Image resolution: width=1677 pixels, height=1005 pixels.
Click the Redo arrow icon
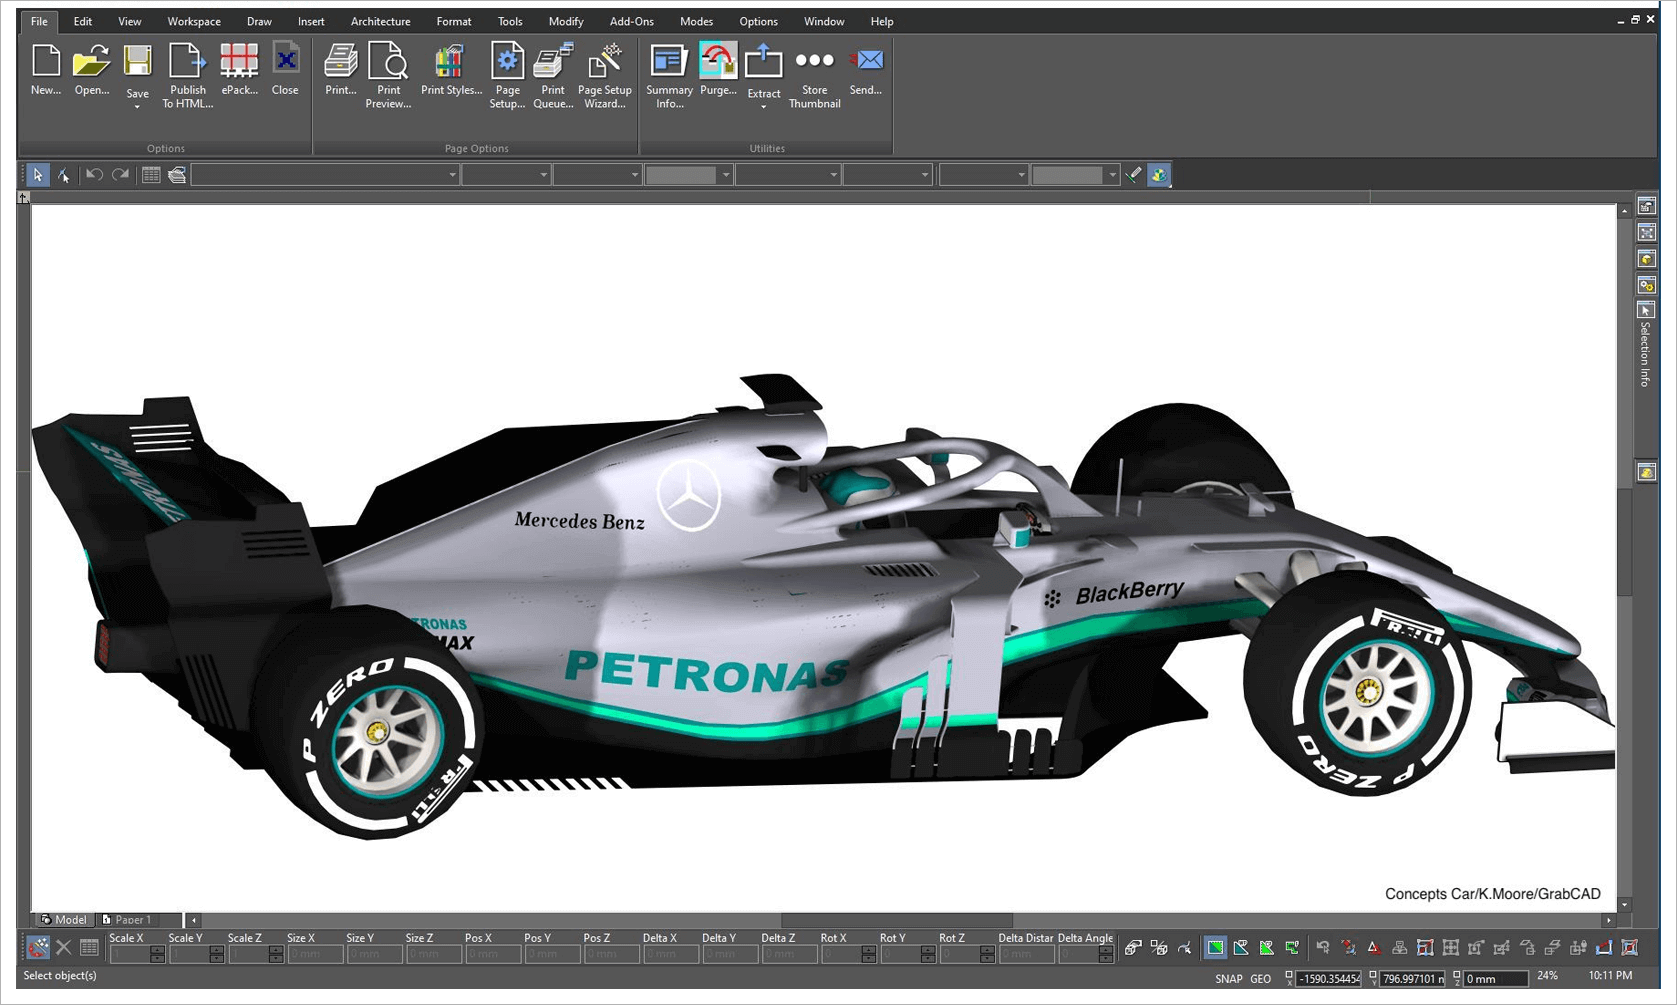[121, 175]
